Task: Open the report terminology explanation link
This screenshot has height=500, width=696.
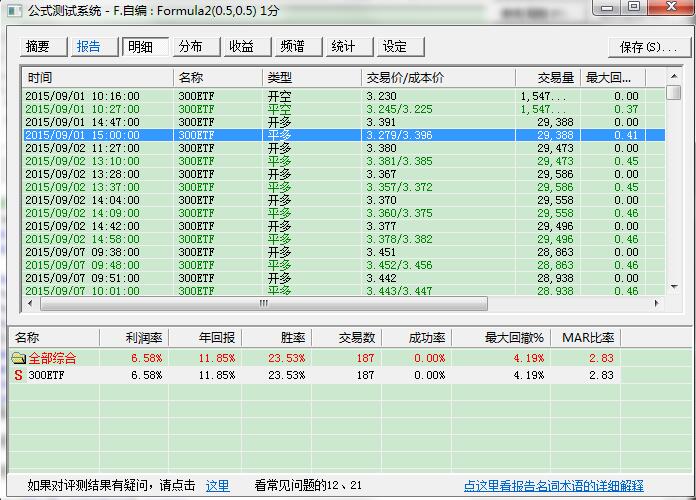Action: (553, 486)
